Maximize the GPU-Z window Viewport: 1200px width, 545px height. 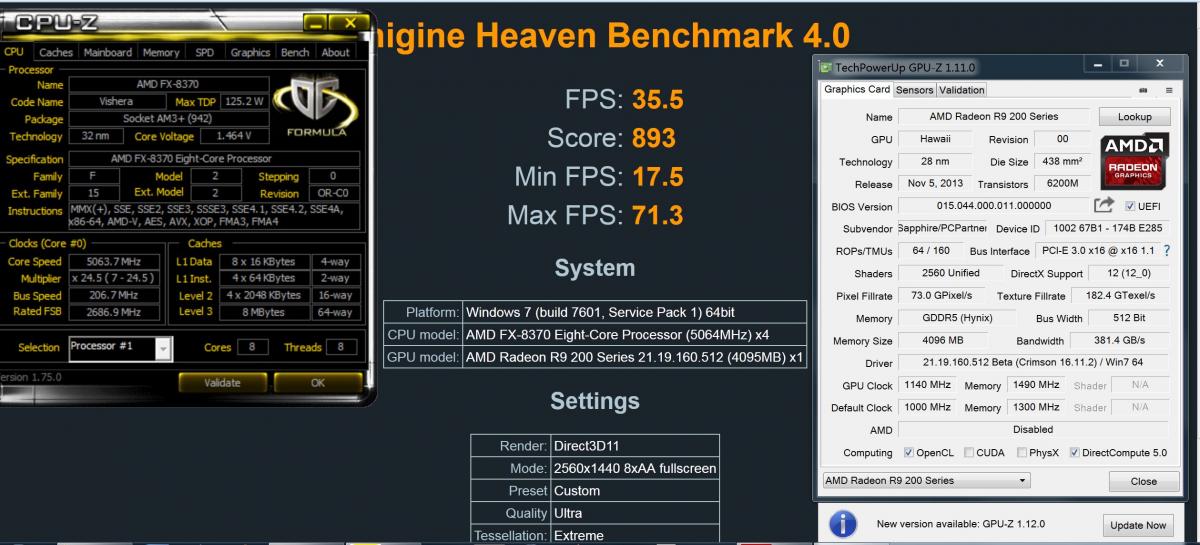click(1124, 64)
